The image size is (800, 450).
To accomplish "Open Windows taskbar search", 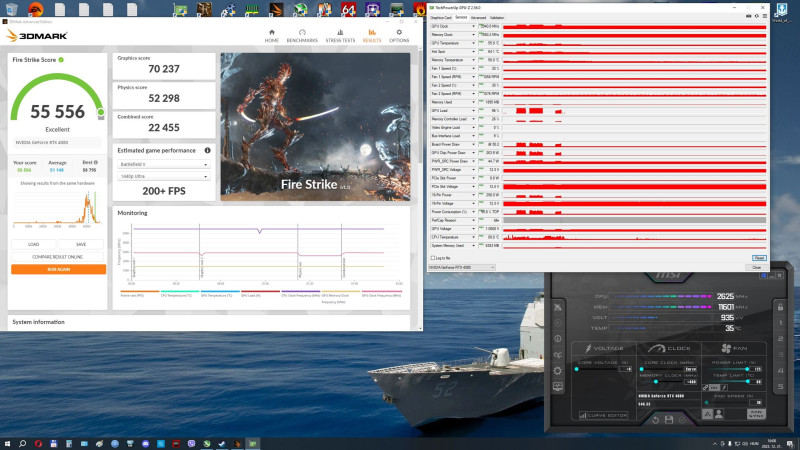I will point(22,444).
